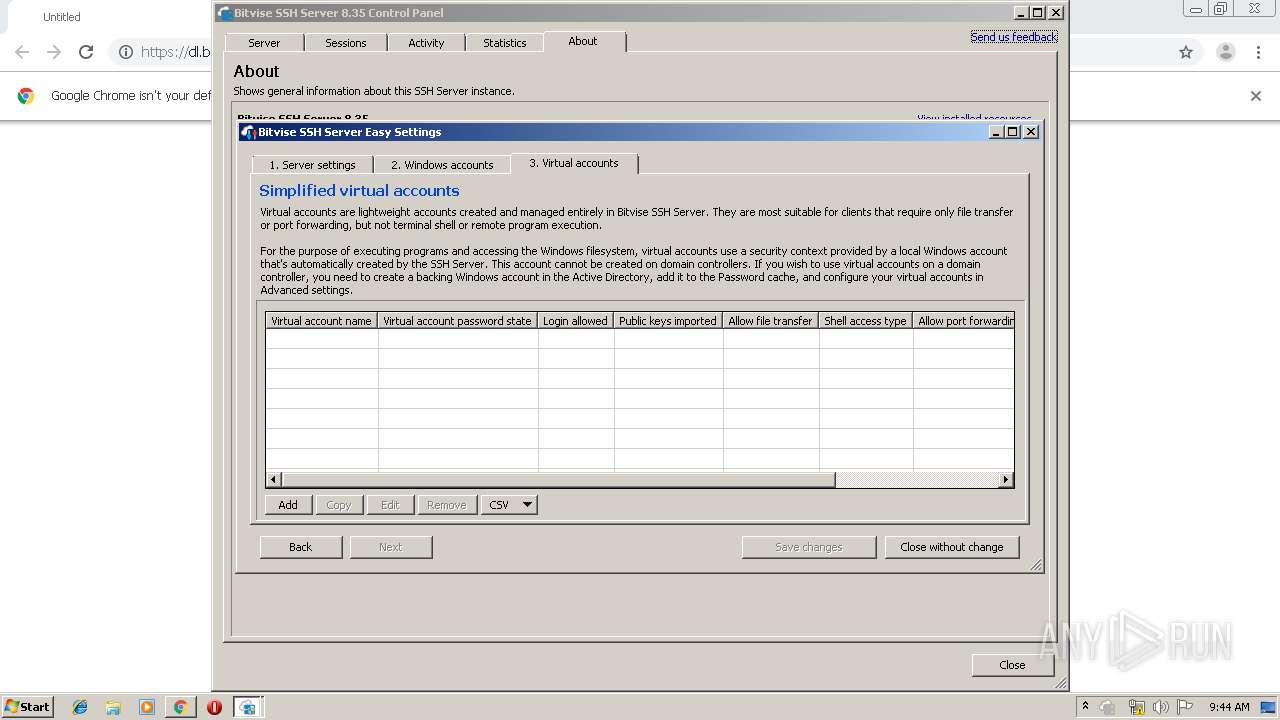Click Shell access type column header
Screen dimensions: 1280x720
click(x=866, y=321)
